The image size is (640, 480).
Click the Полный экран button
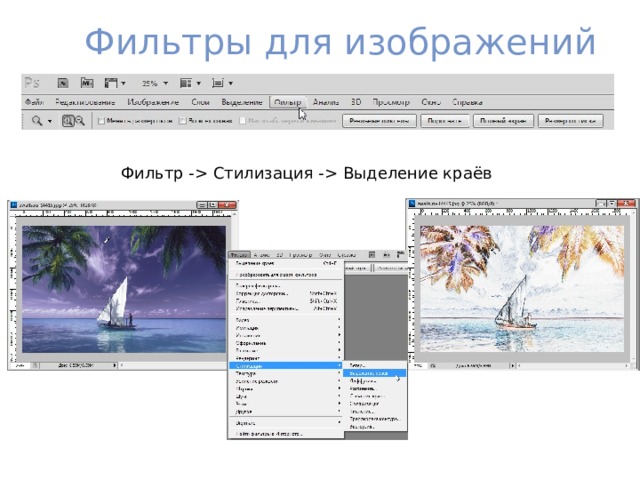[x=503, y=121]
